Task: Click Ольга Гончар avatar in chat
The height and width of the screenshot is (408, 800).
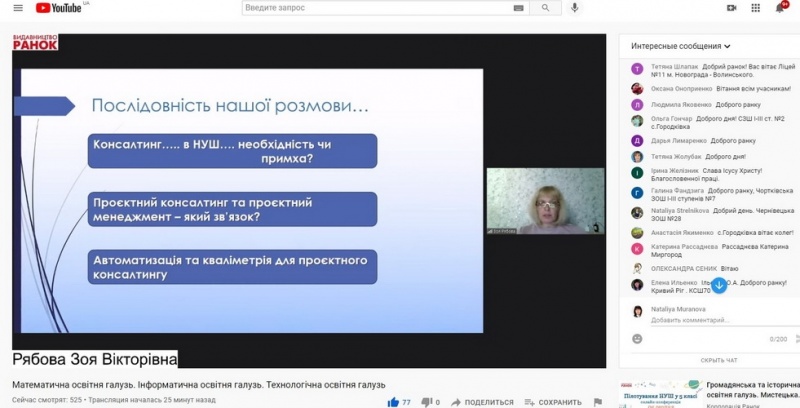Action: (x=637, y=121)
